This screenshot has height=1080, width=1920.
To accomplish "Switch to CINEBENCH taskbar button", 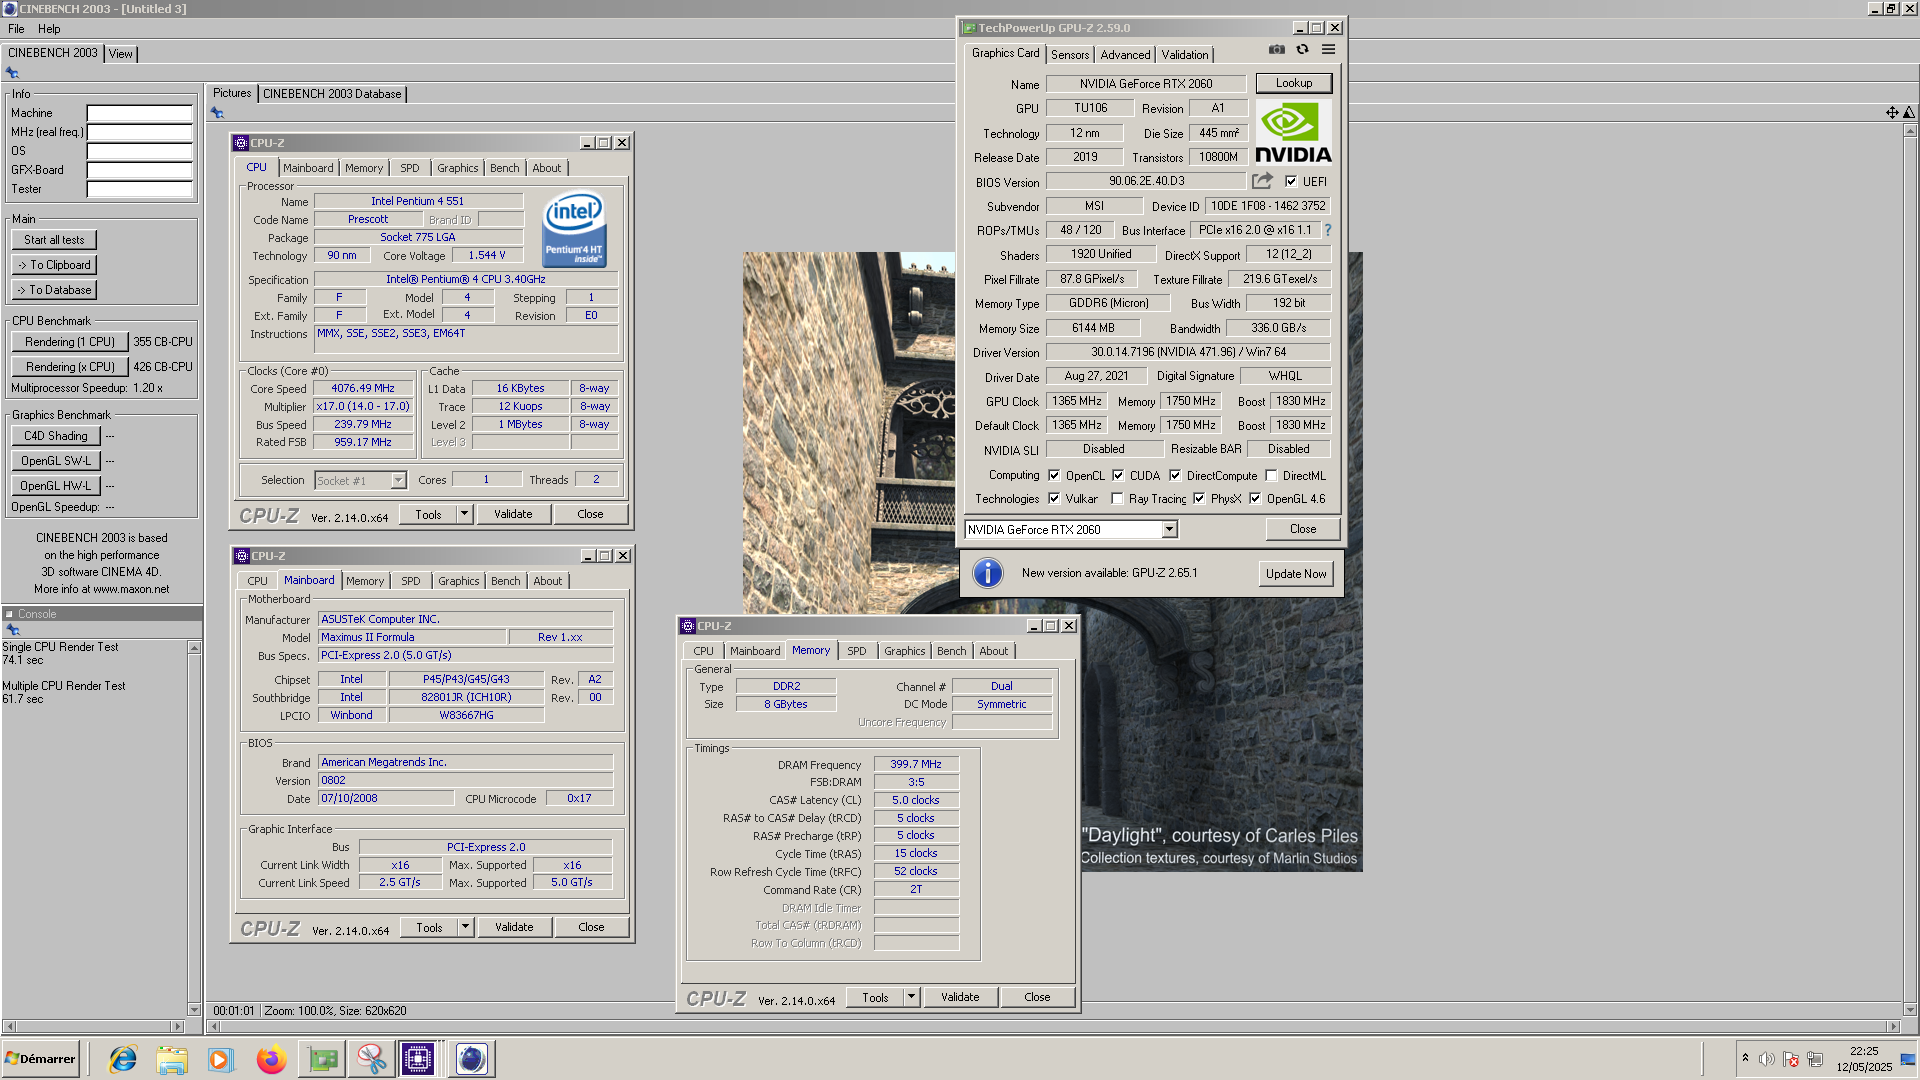I will [471, 1059].
